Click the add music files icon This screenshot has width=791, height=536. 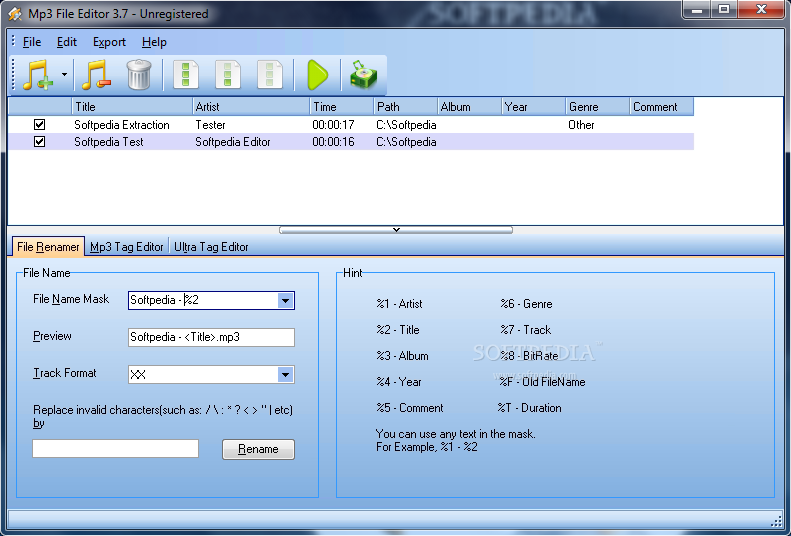pos(39,75)
